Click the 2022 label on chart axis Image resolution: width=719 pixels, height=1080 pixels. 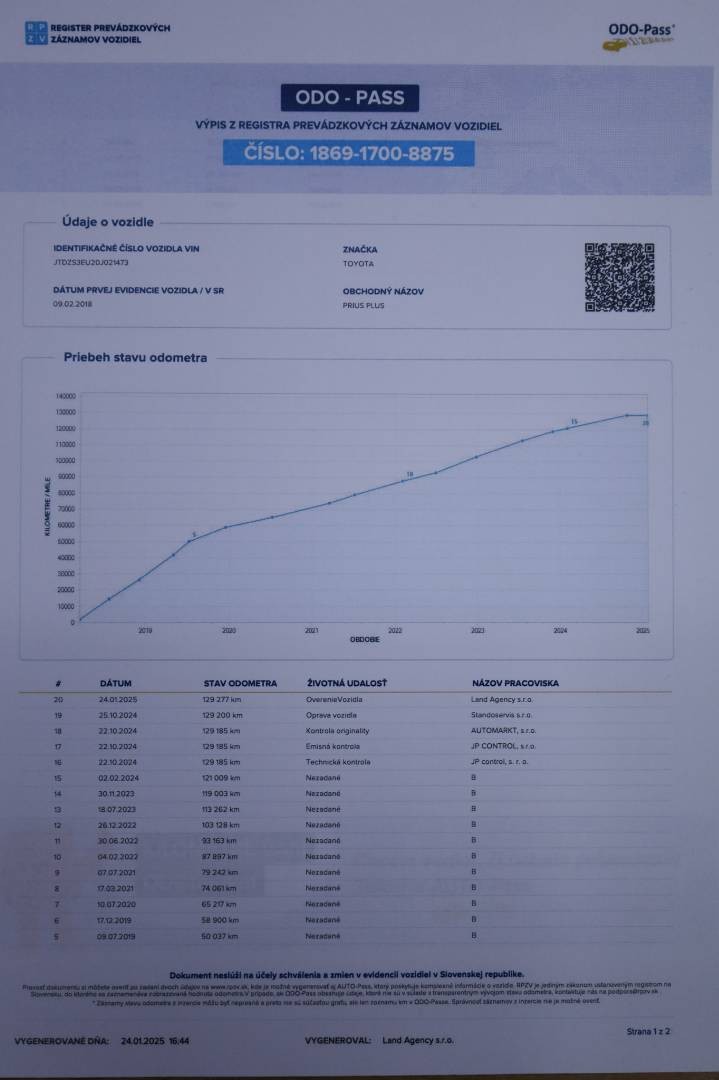pyautogui.click(x=395, y=630)
